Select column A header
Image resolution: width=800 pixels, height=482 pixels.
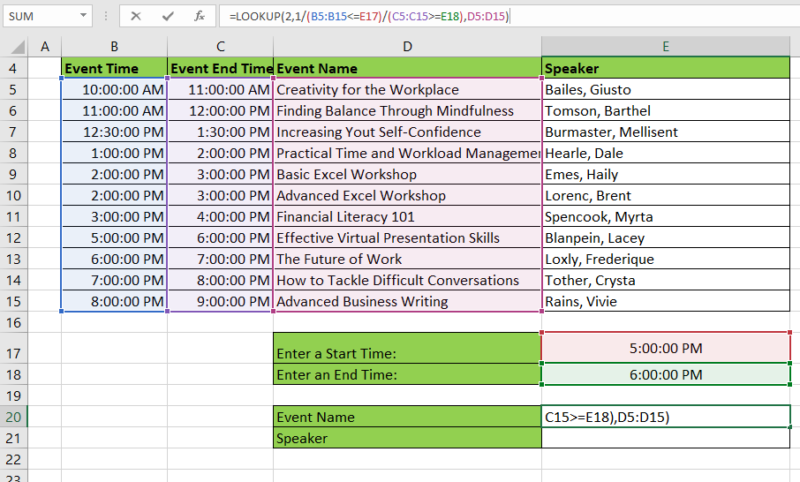click(x=44, y=47)
